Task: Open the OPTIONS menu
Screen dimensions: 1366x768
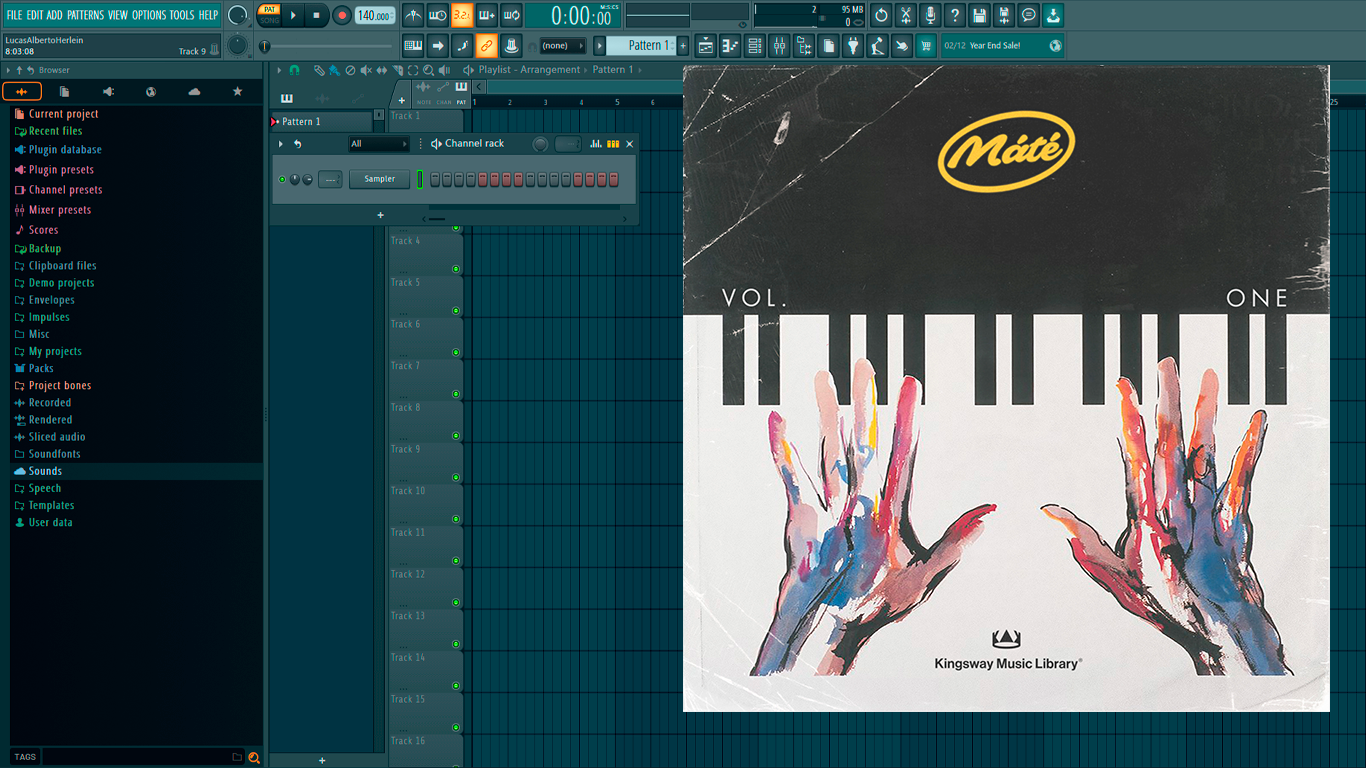Action: click(149, 15)
